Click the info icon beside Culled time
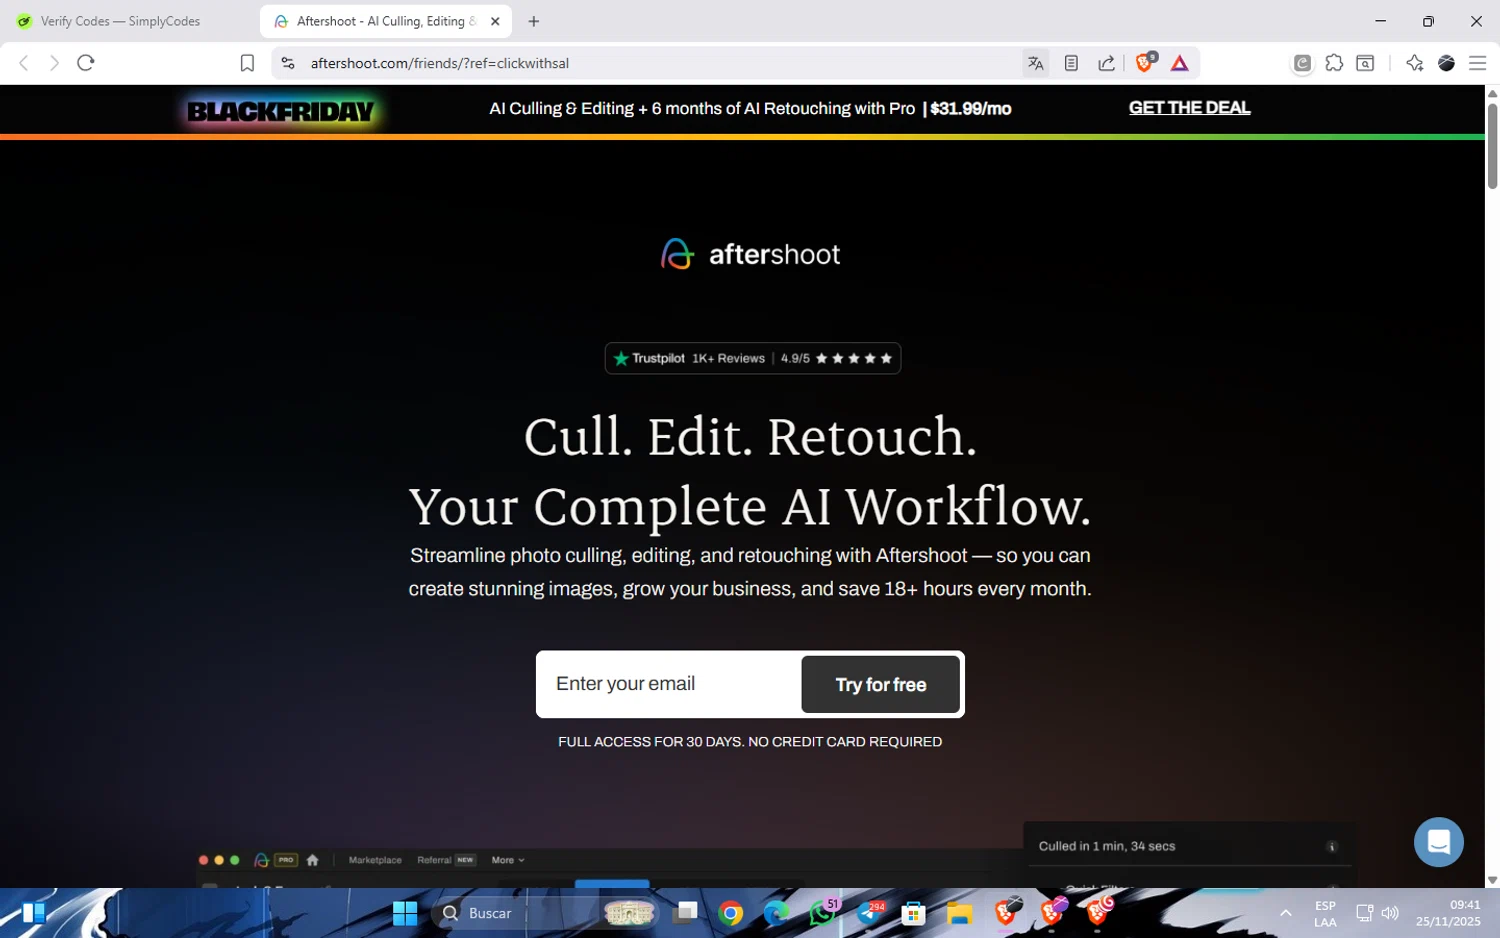Image resolution: width=1500 pixels, height=938 pixels. tap(1332, 847)
